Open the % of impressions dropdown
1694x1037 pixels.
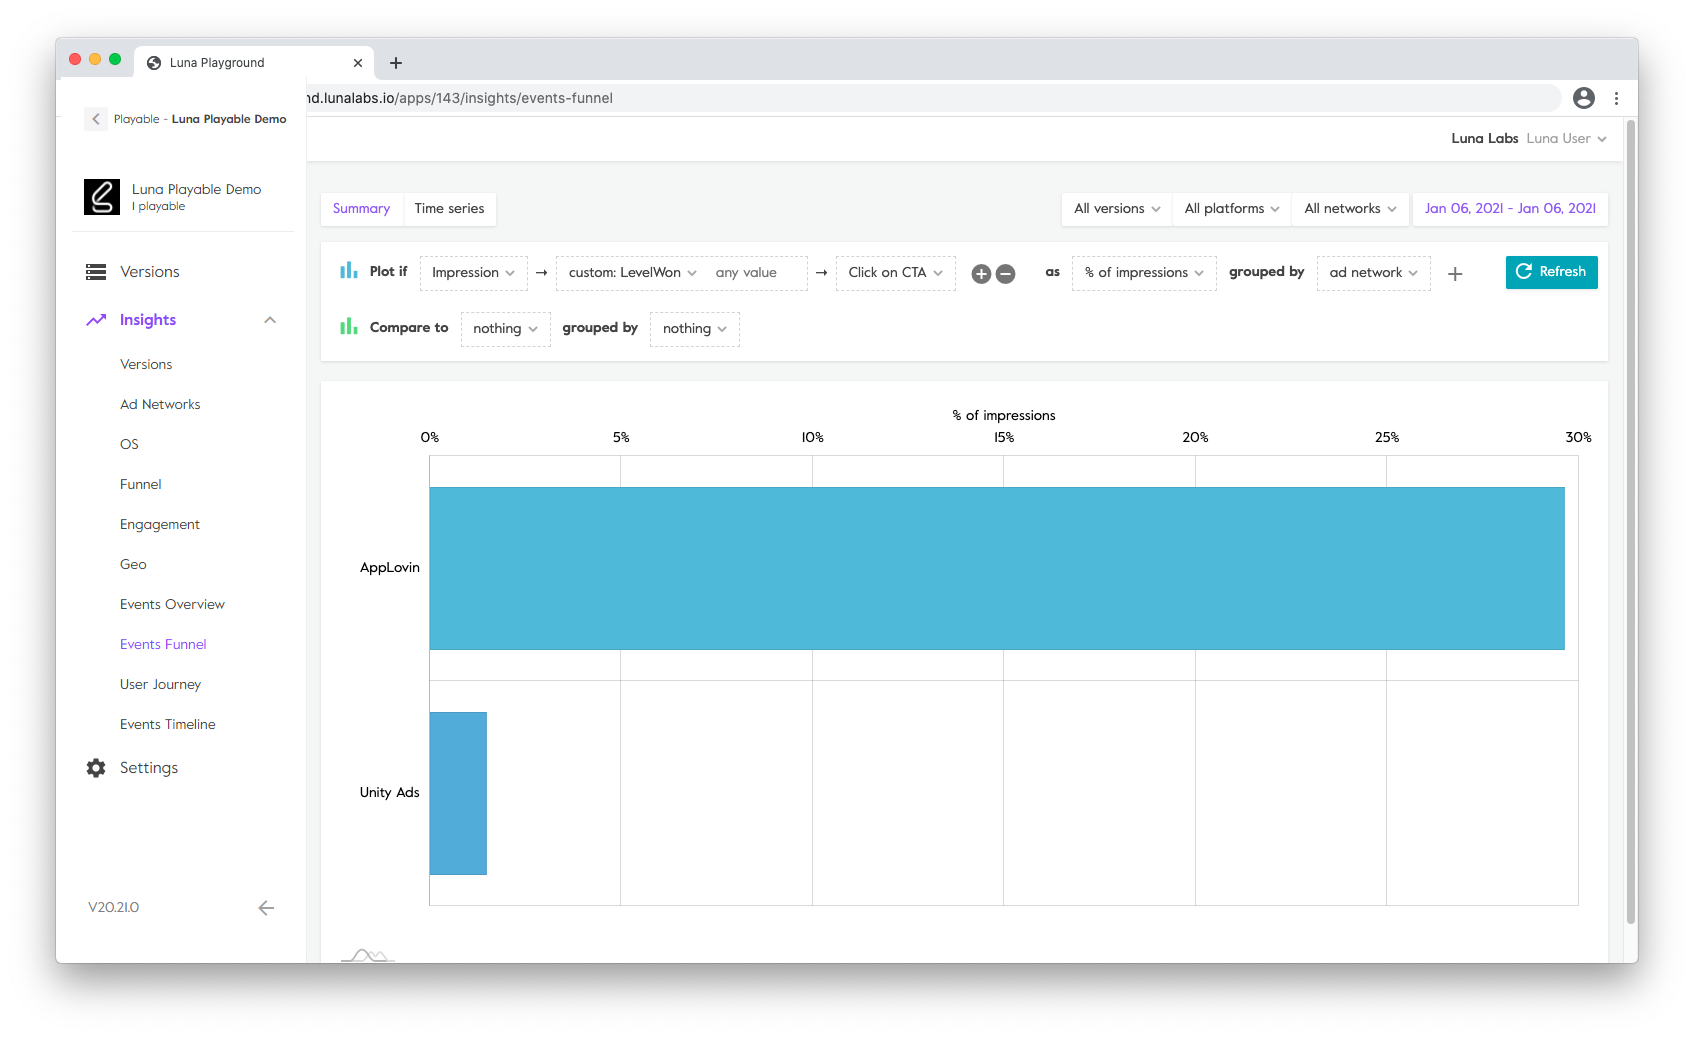coord(1144,273)
